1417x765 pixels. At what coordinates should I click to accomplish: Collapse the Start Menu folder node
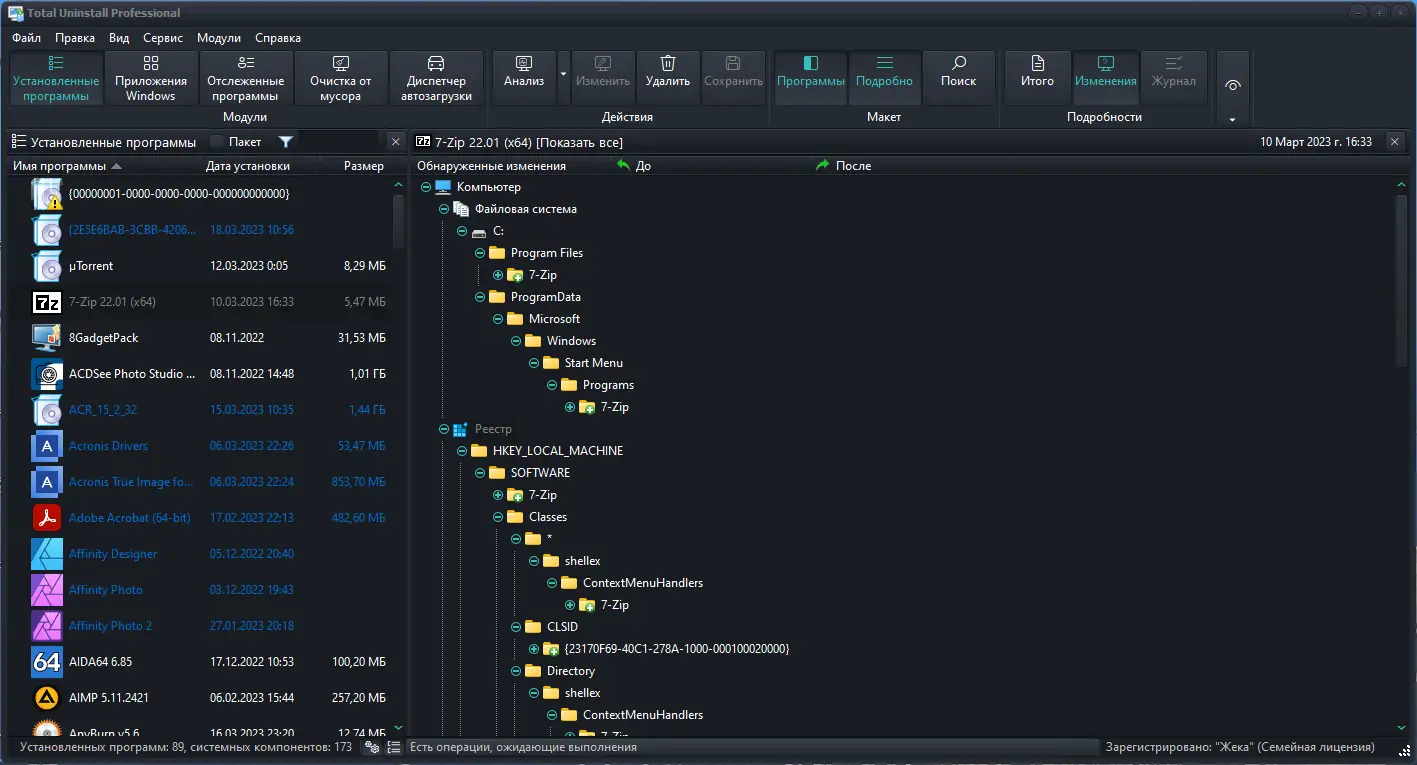pyautogui.click(x=534, y=363)
